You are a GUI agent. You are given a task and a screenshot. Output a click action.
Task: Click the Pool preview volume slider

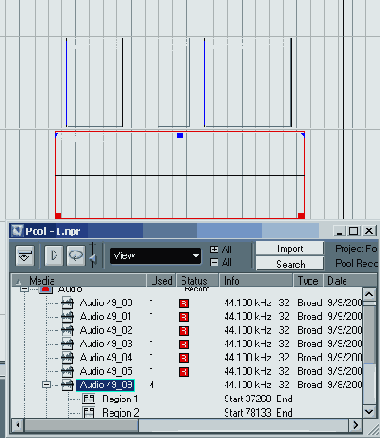(x=93, y=256)
